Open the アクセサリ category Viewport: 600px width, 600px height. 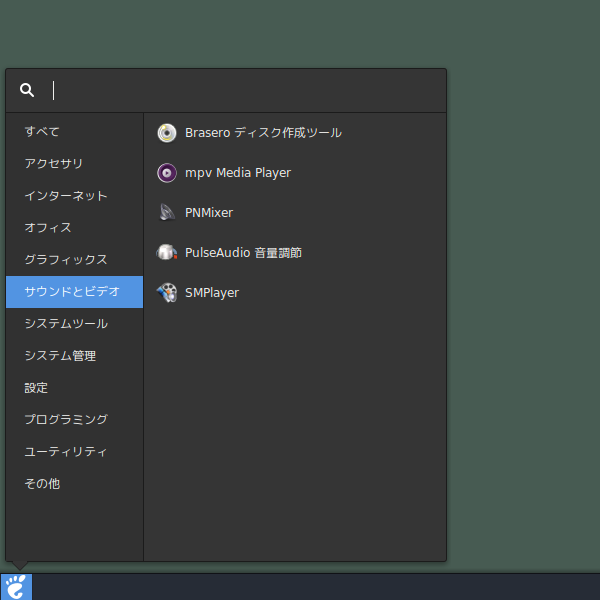[75, 164]
